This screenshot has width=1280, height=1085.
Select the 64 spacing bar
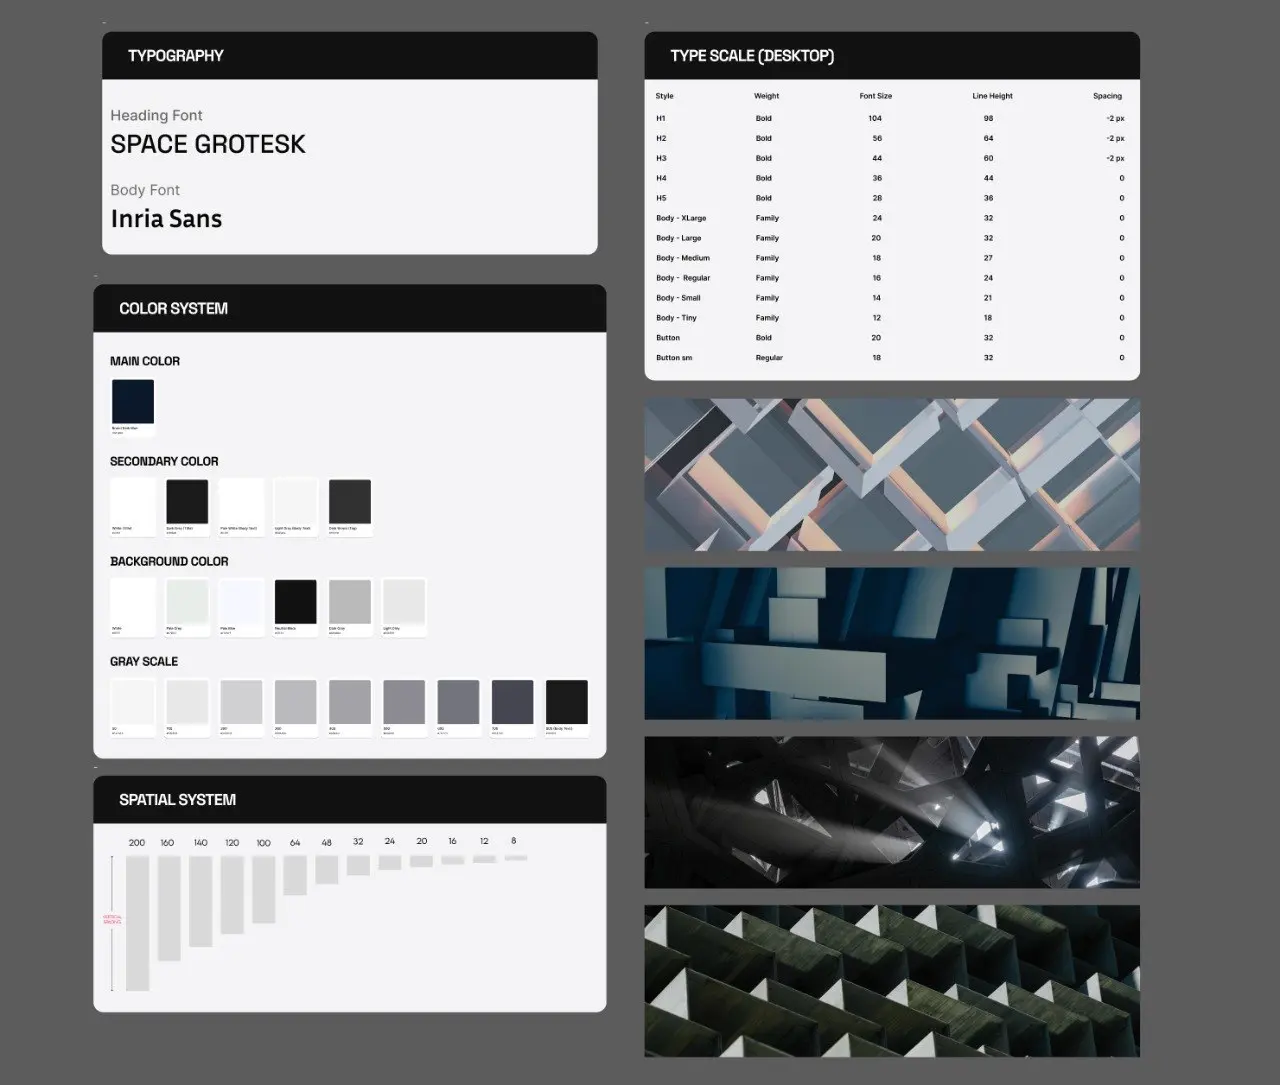point(295,875)
